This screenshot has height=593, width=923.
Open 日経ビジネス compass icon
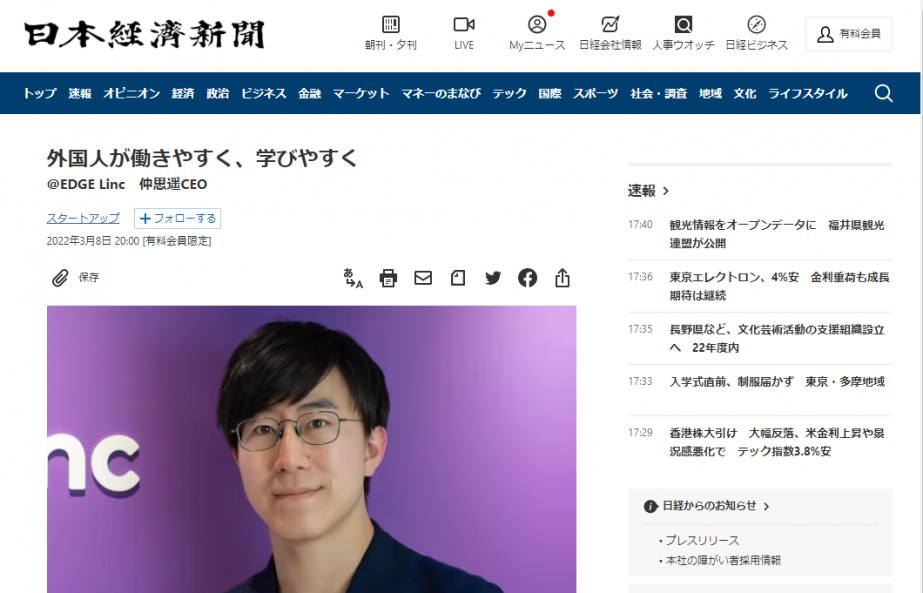point(756,24)
